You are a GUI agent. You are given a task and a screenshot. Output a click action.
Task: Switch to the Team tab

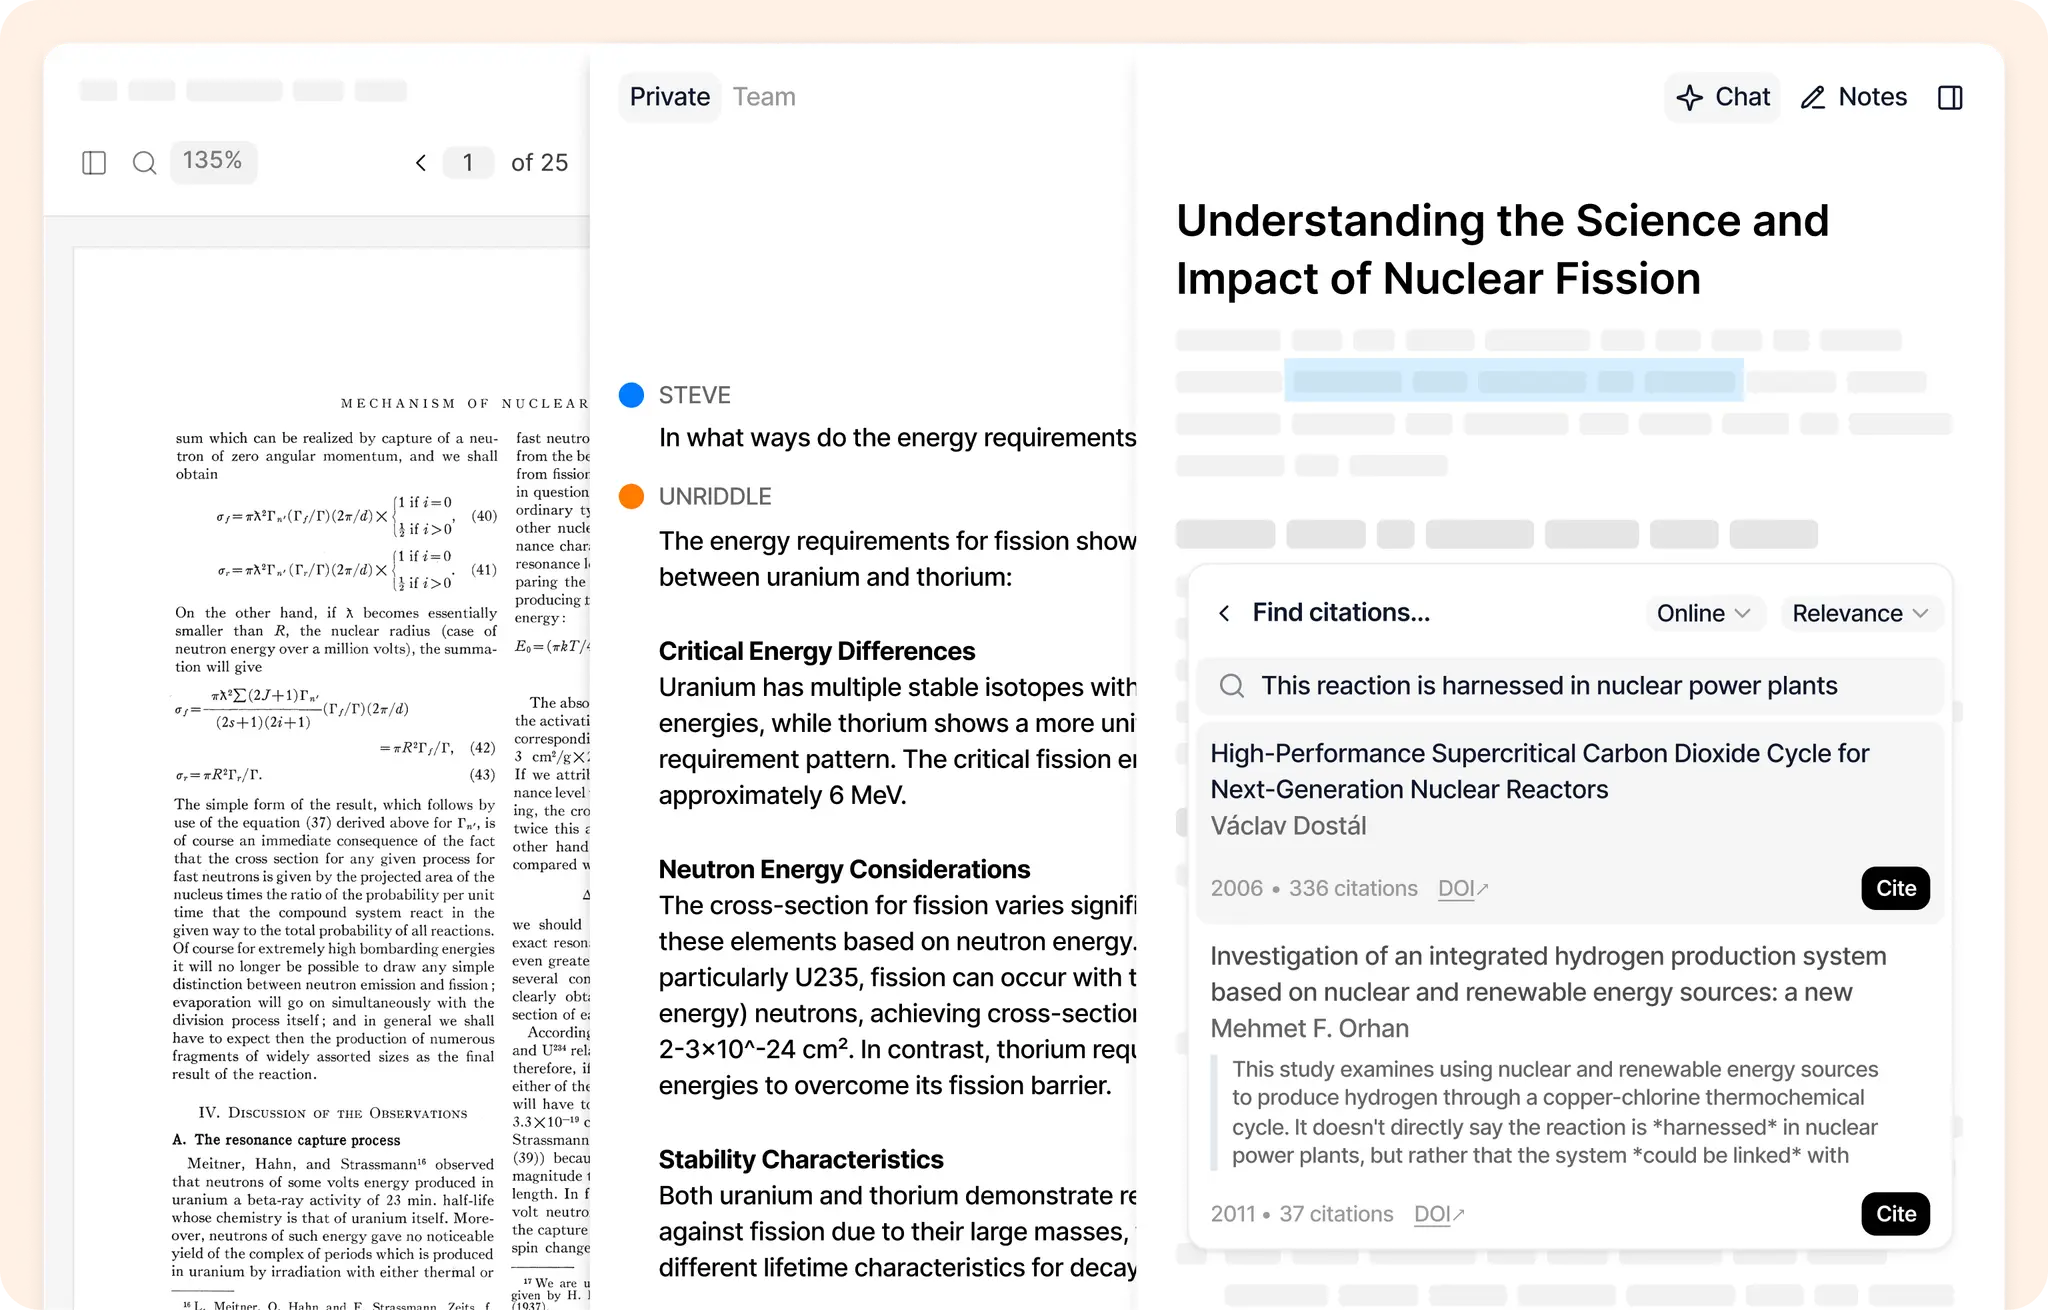click(764, 97)
